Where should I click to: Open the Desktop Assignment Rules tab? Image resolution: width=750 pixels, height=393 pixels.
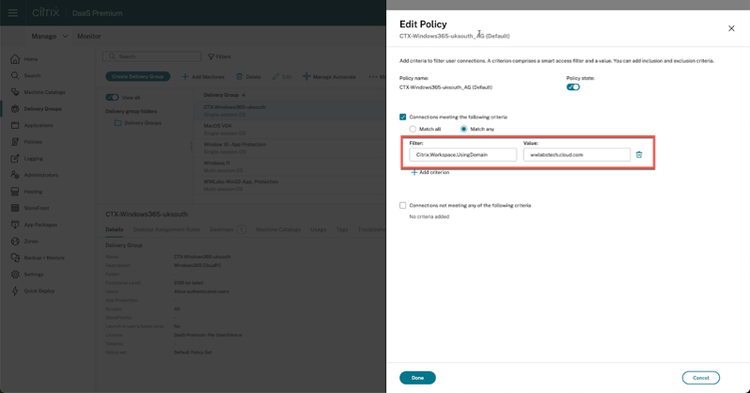point(166,229)
